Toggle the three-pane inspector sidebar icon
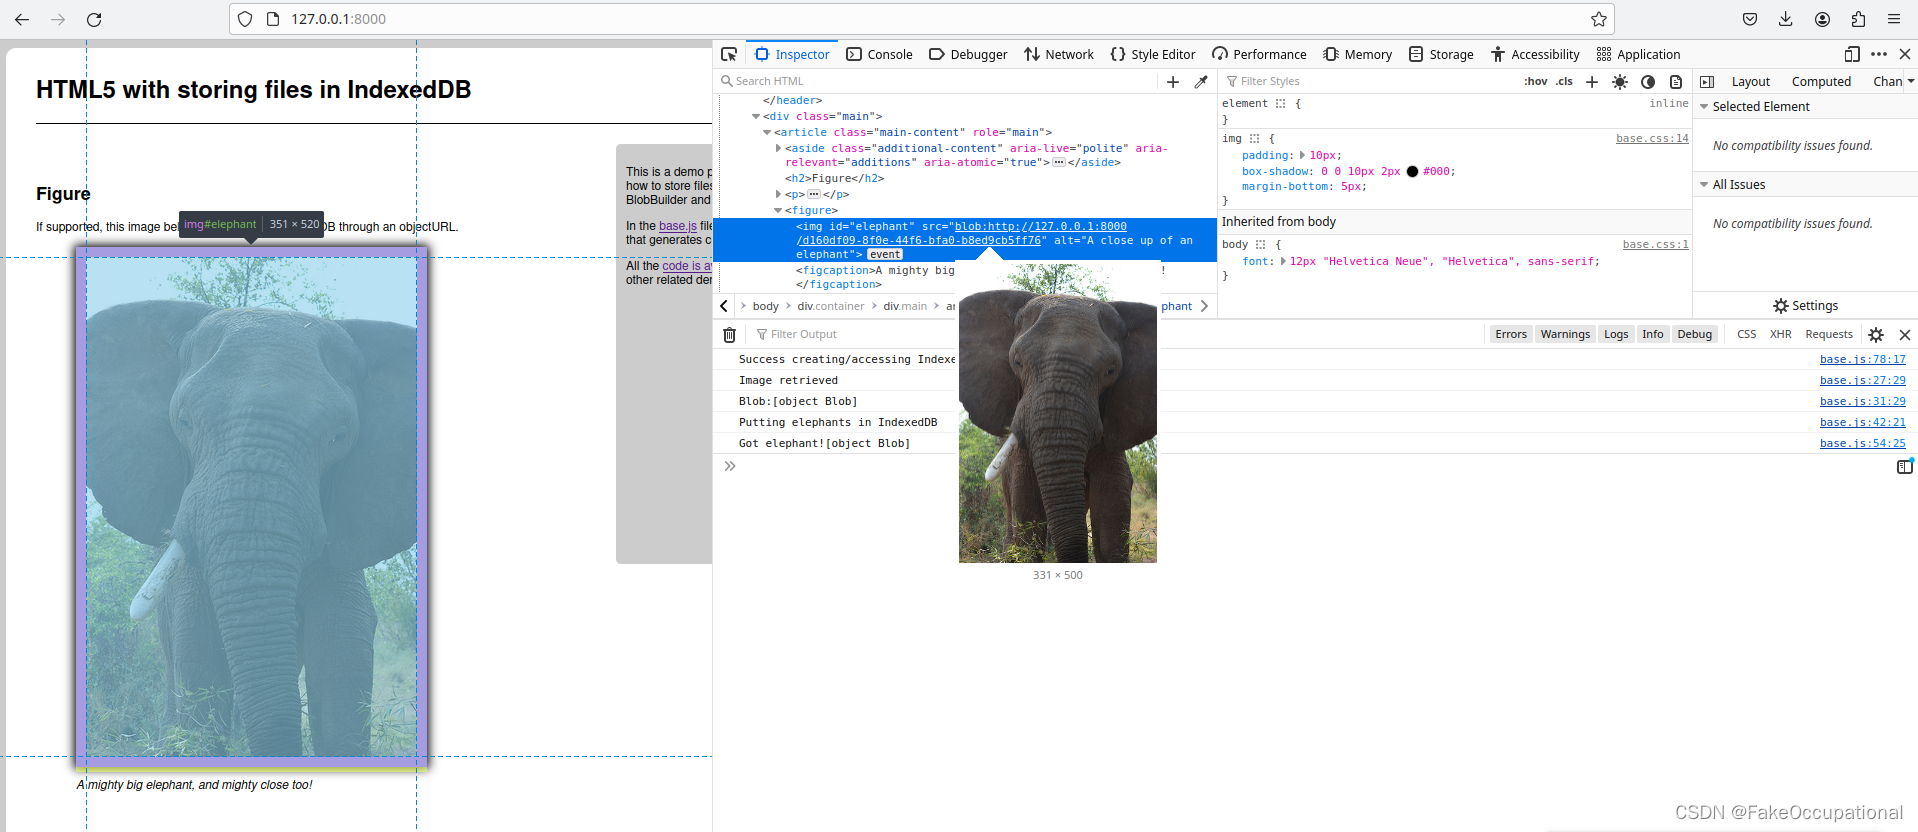1918x832 pixels. click(x=1707, y=82)
